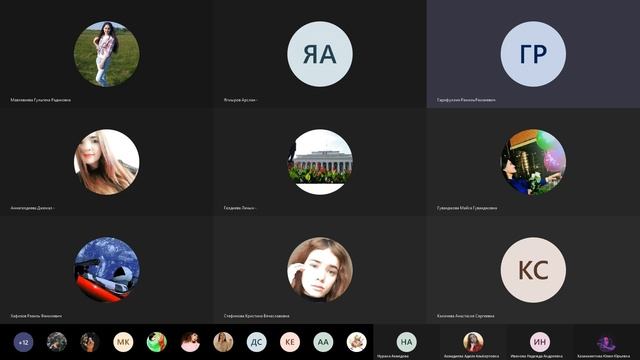Click the name label under space car avatar
Image resolution: width=640 pixels, height=360 pixels.
(36, 316)
